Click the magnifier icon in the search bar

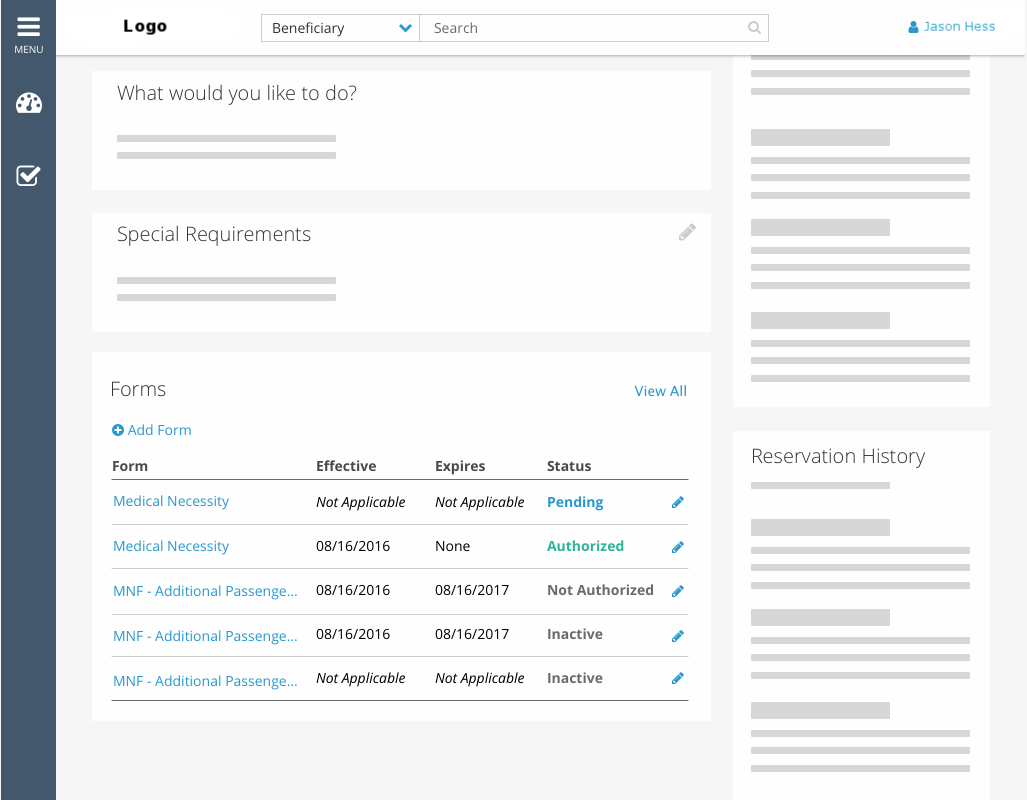point(754,28)
